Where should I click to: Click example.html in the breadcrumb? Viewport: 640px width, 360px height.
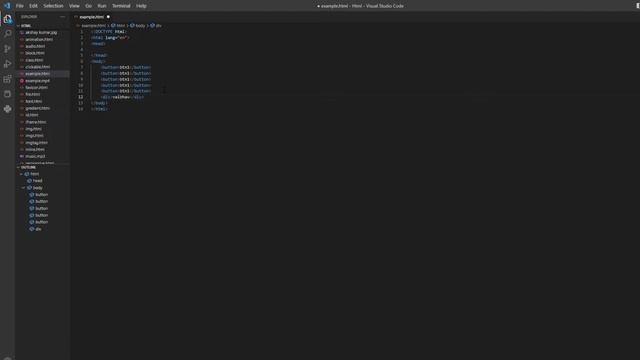(x=93, y=26)
